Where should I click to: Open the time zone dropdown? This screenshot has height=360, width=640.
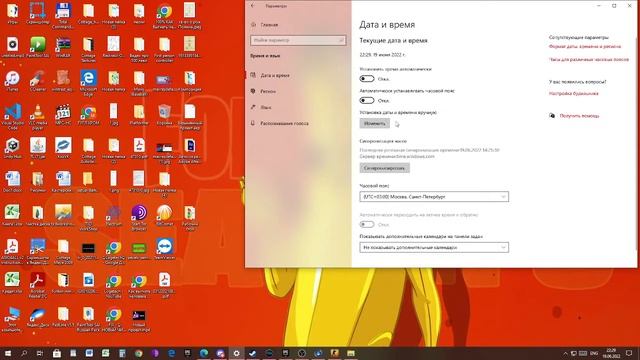point(434,197)
